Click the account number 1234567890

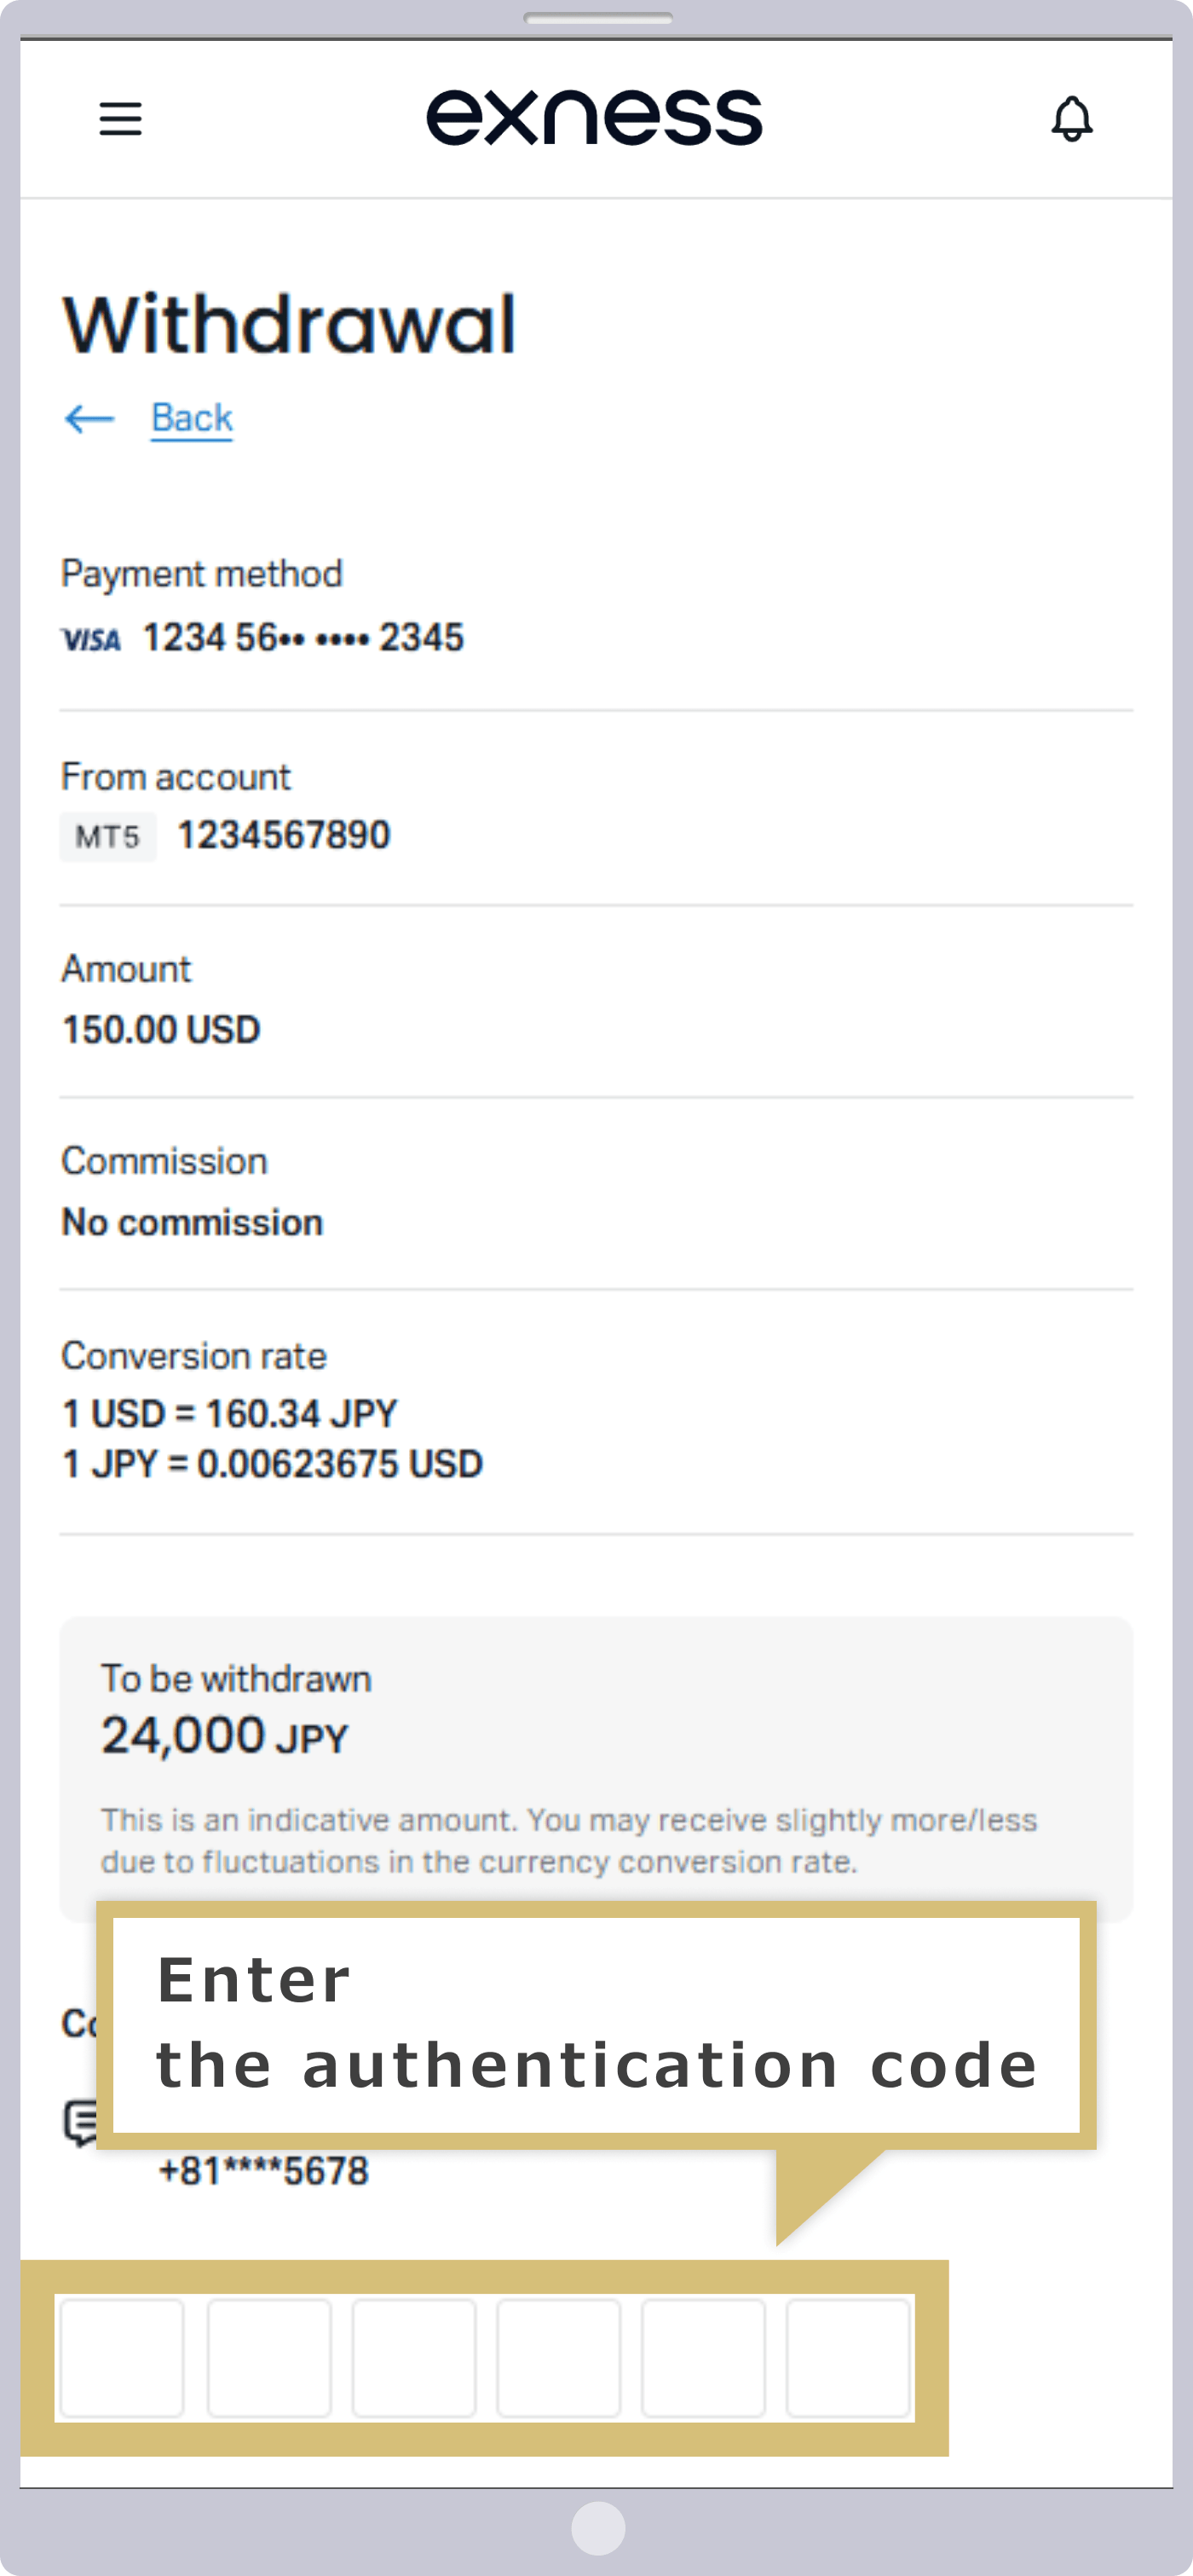tap(284, 835)
